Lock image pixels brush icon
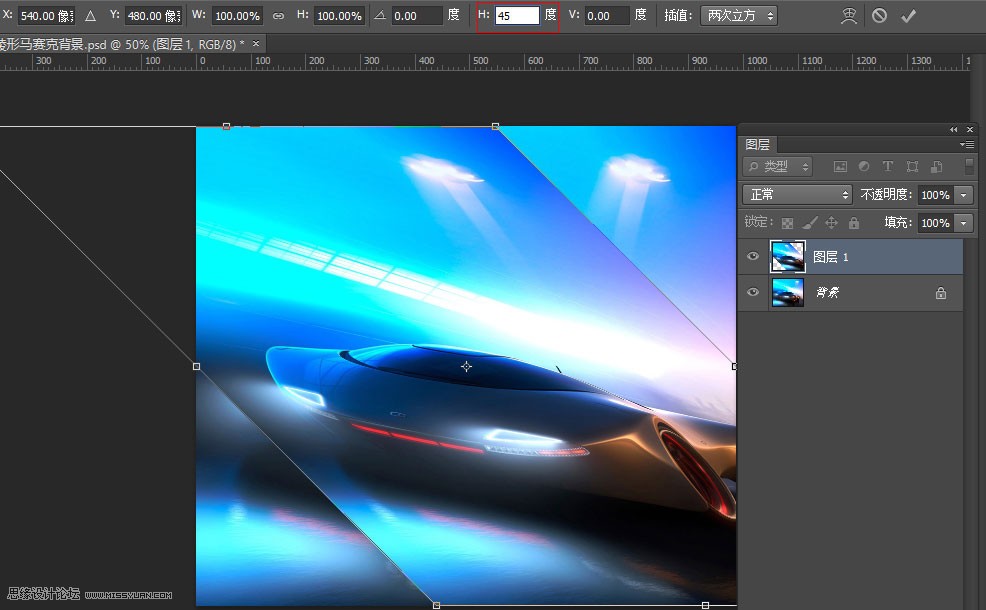This screenshot has height=610, width=986. (x=810, y=223)
